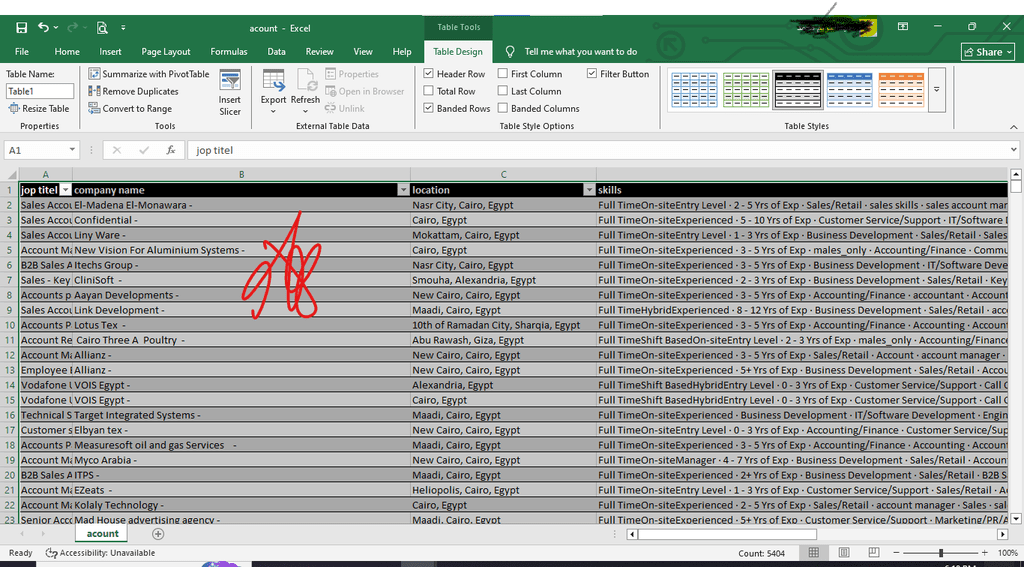Image resolution: width=1024 pixels, height=567 pixels.
Task: Click the Redo arrow icon
Action: (72, 27)
